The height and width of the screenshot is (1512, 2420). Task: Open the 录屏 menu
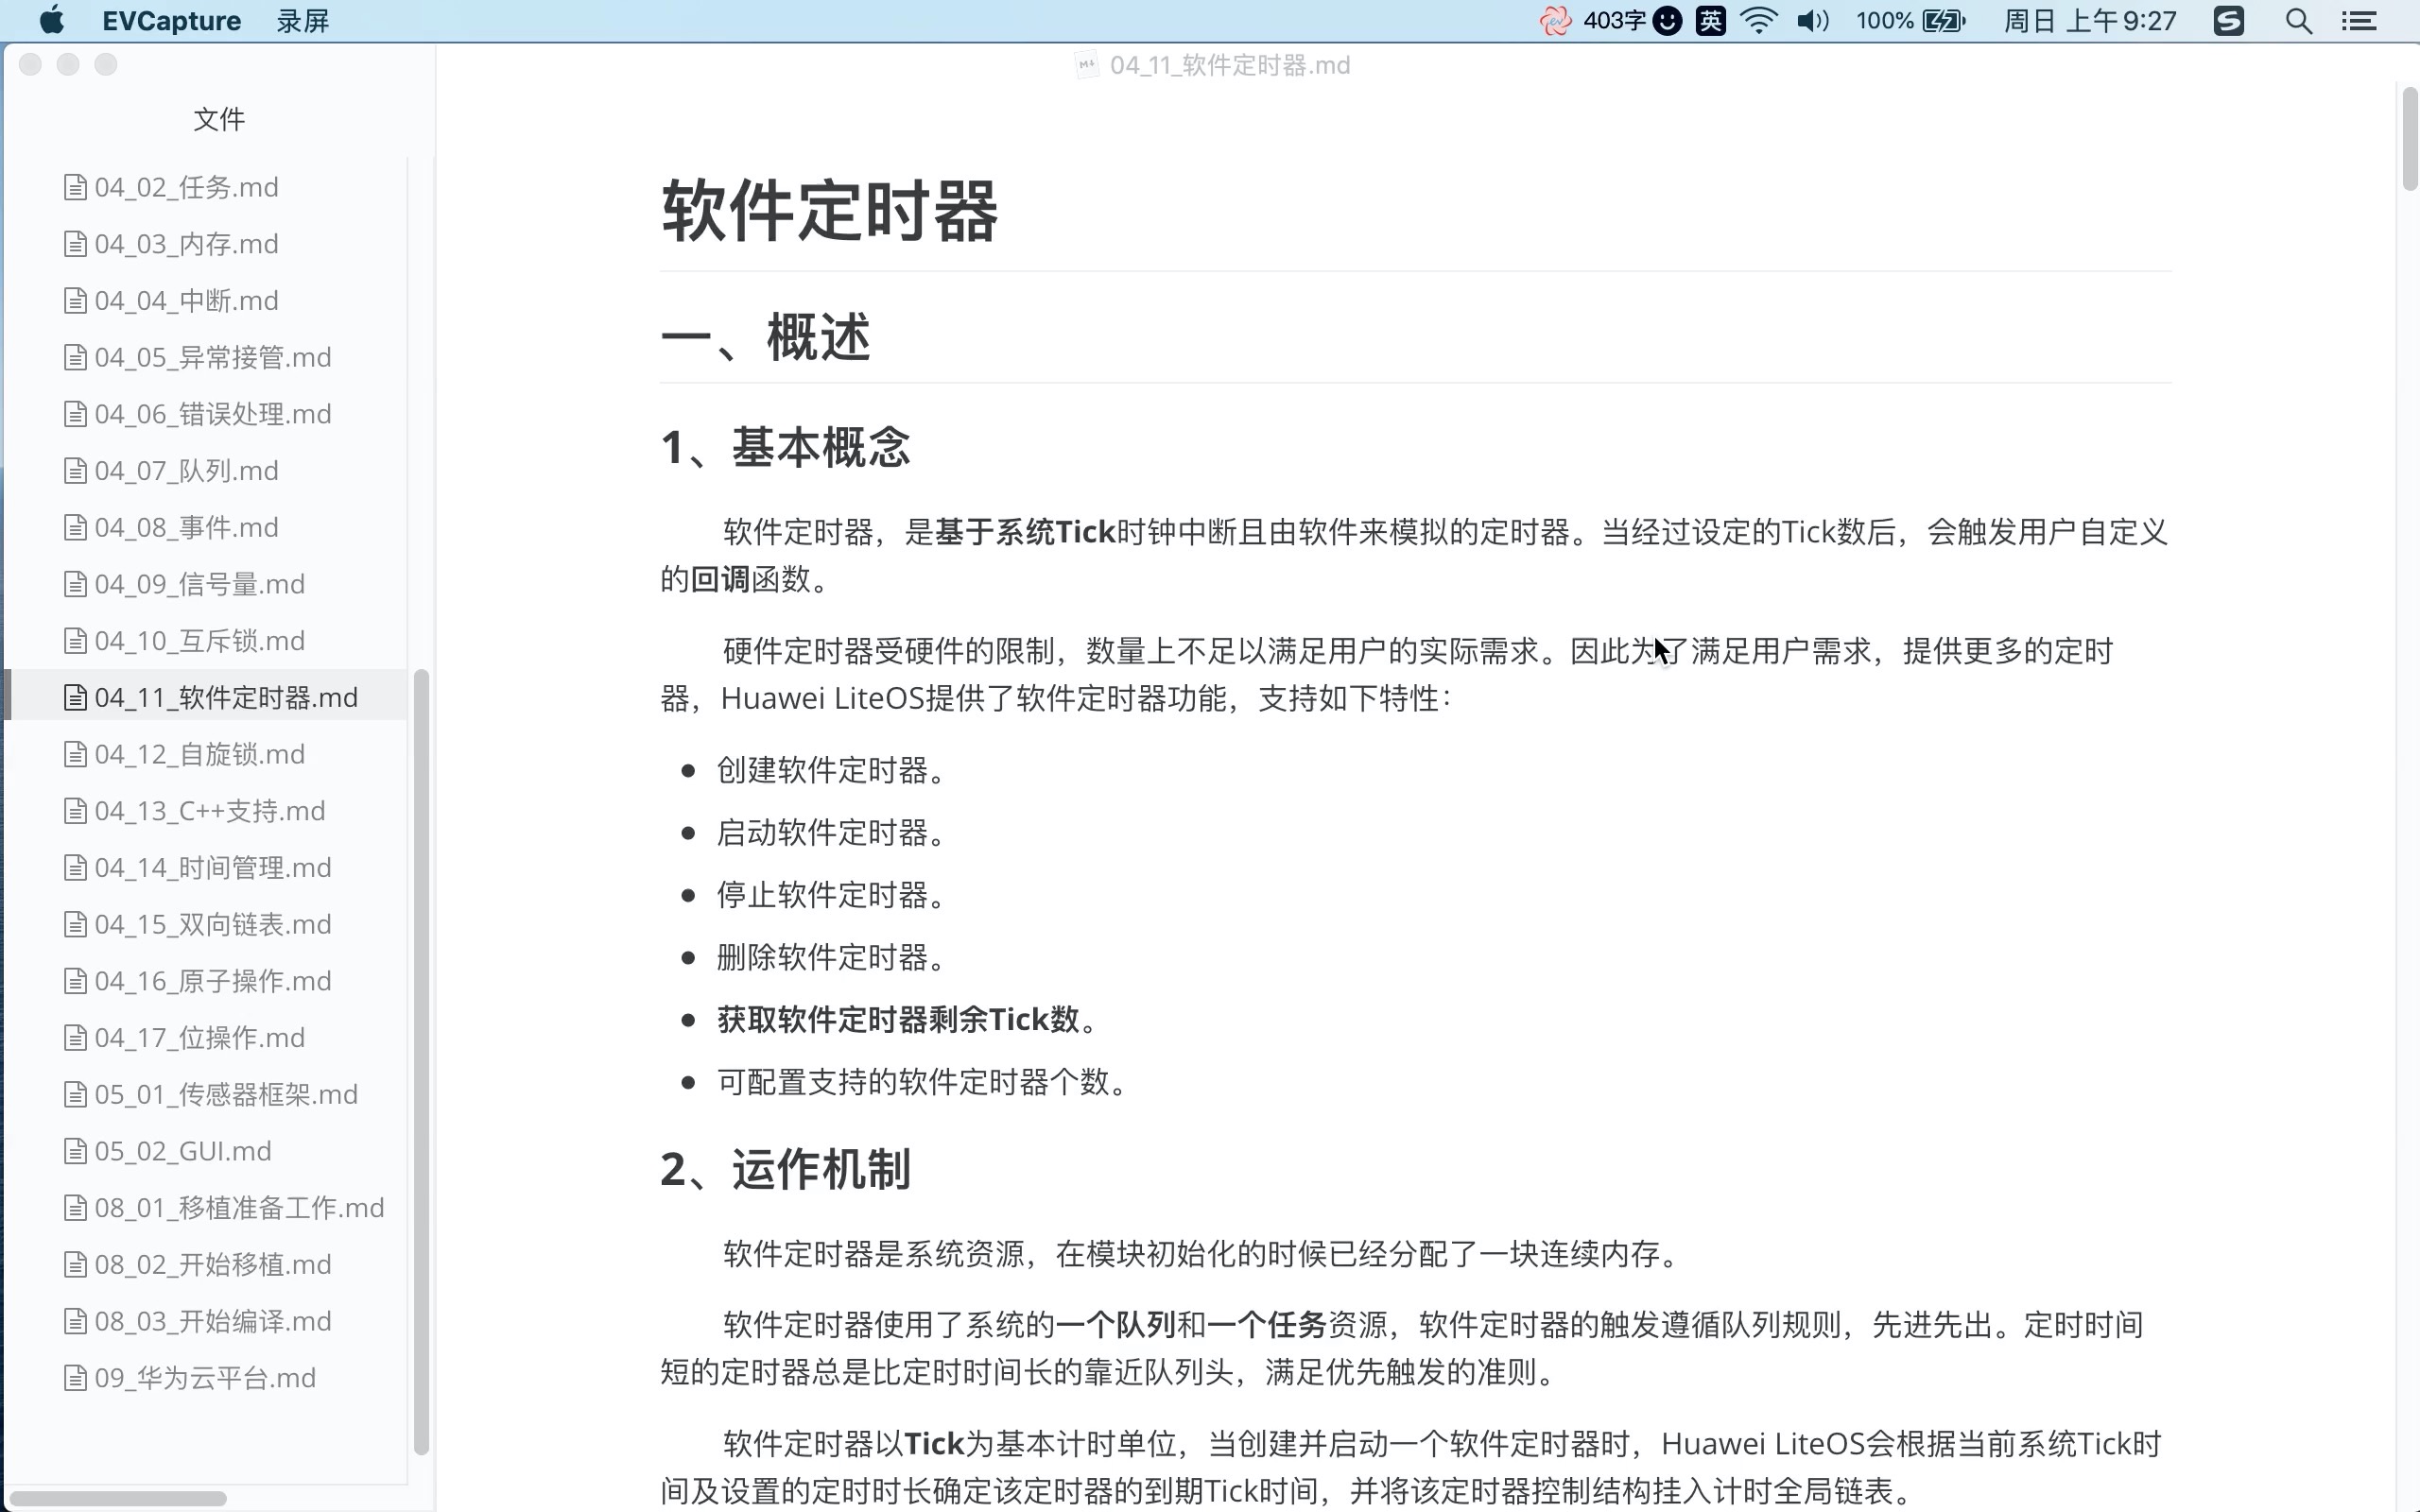click(x=301, y=20)
